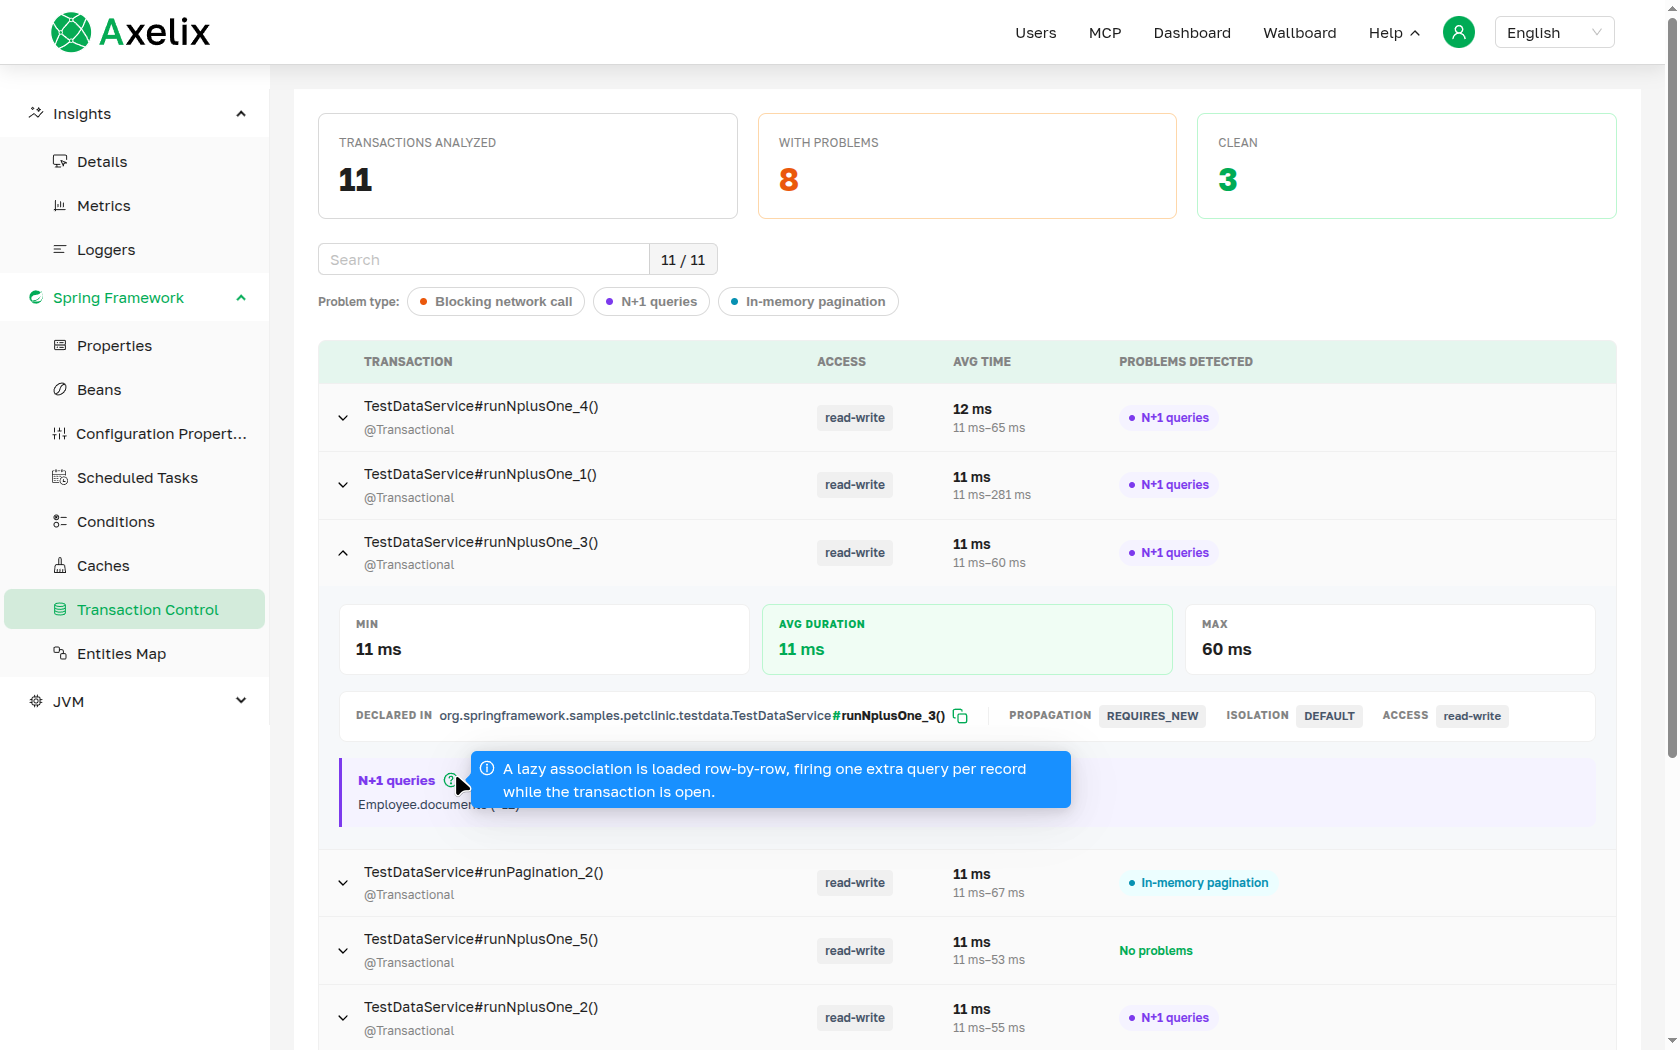The height and width of the screenshot is (1050, 1680).
Task: Toggle the N+1 queries problem filter
Action: (651, 301)
